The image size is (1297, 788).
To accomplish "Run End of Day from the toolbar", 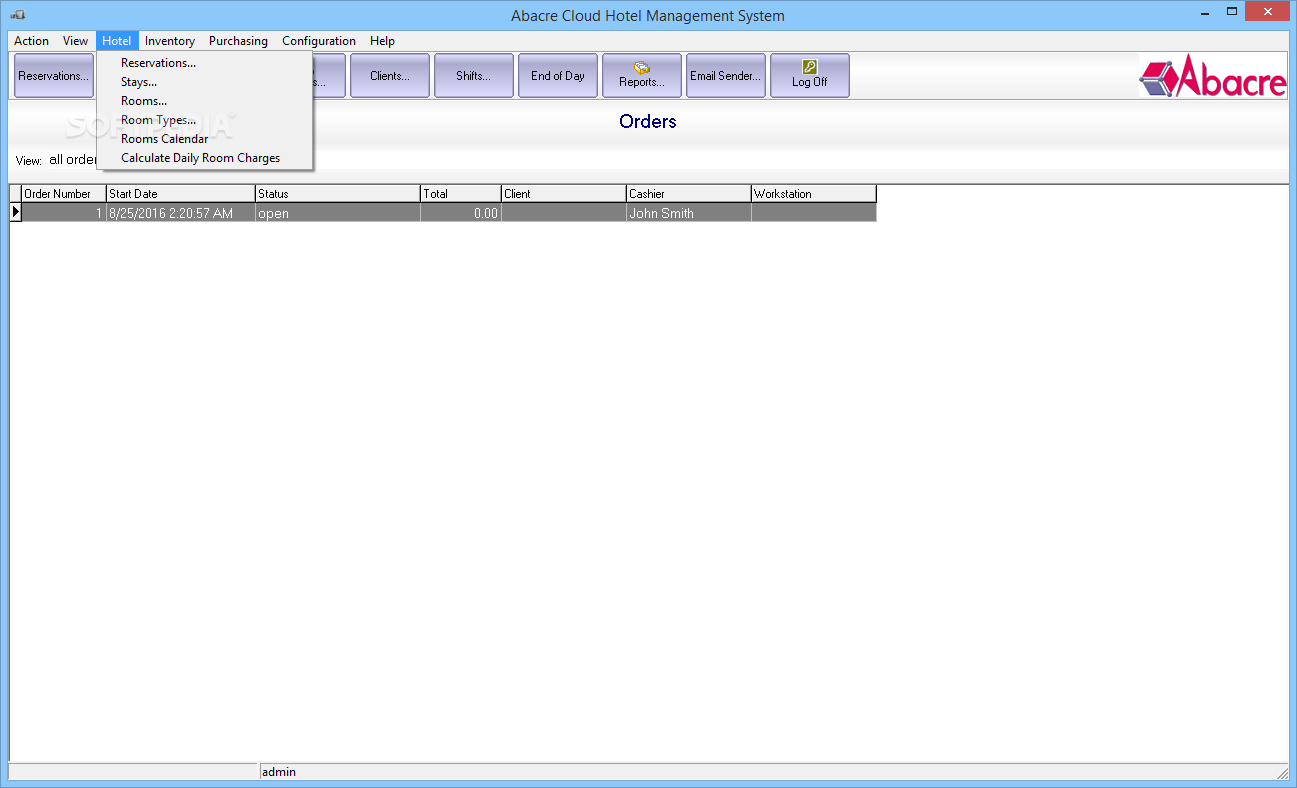I will [558, 76].
